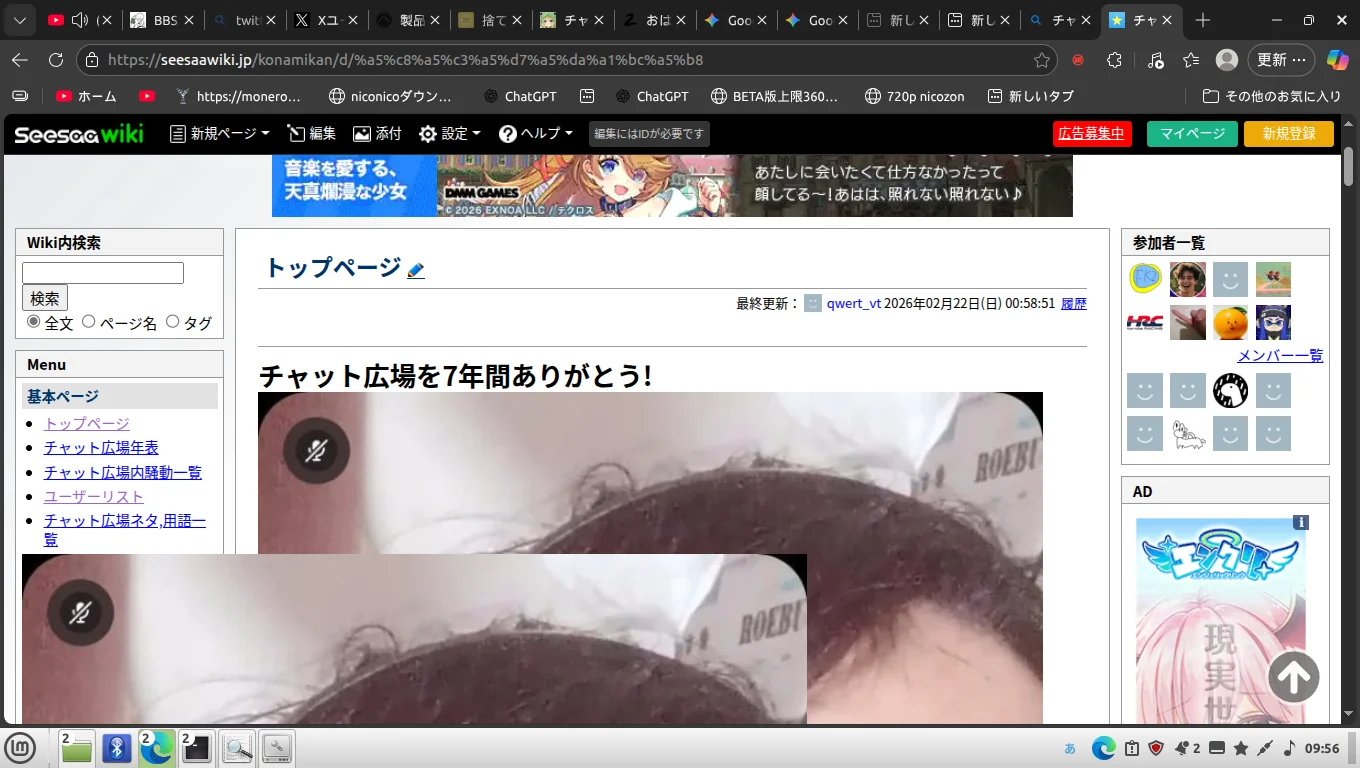Click the pencil edit icon beside トップページ
The image size is (1360, 768).
(416, 270)
